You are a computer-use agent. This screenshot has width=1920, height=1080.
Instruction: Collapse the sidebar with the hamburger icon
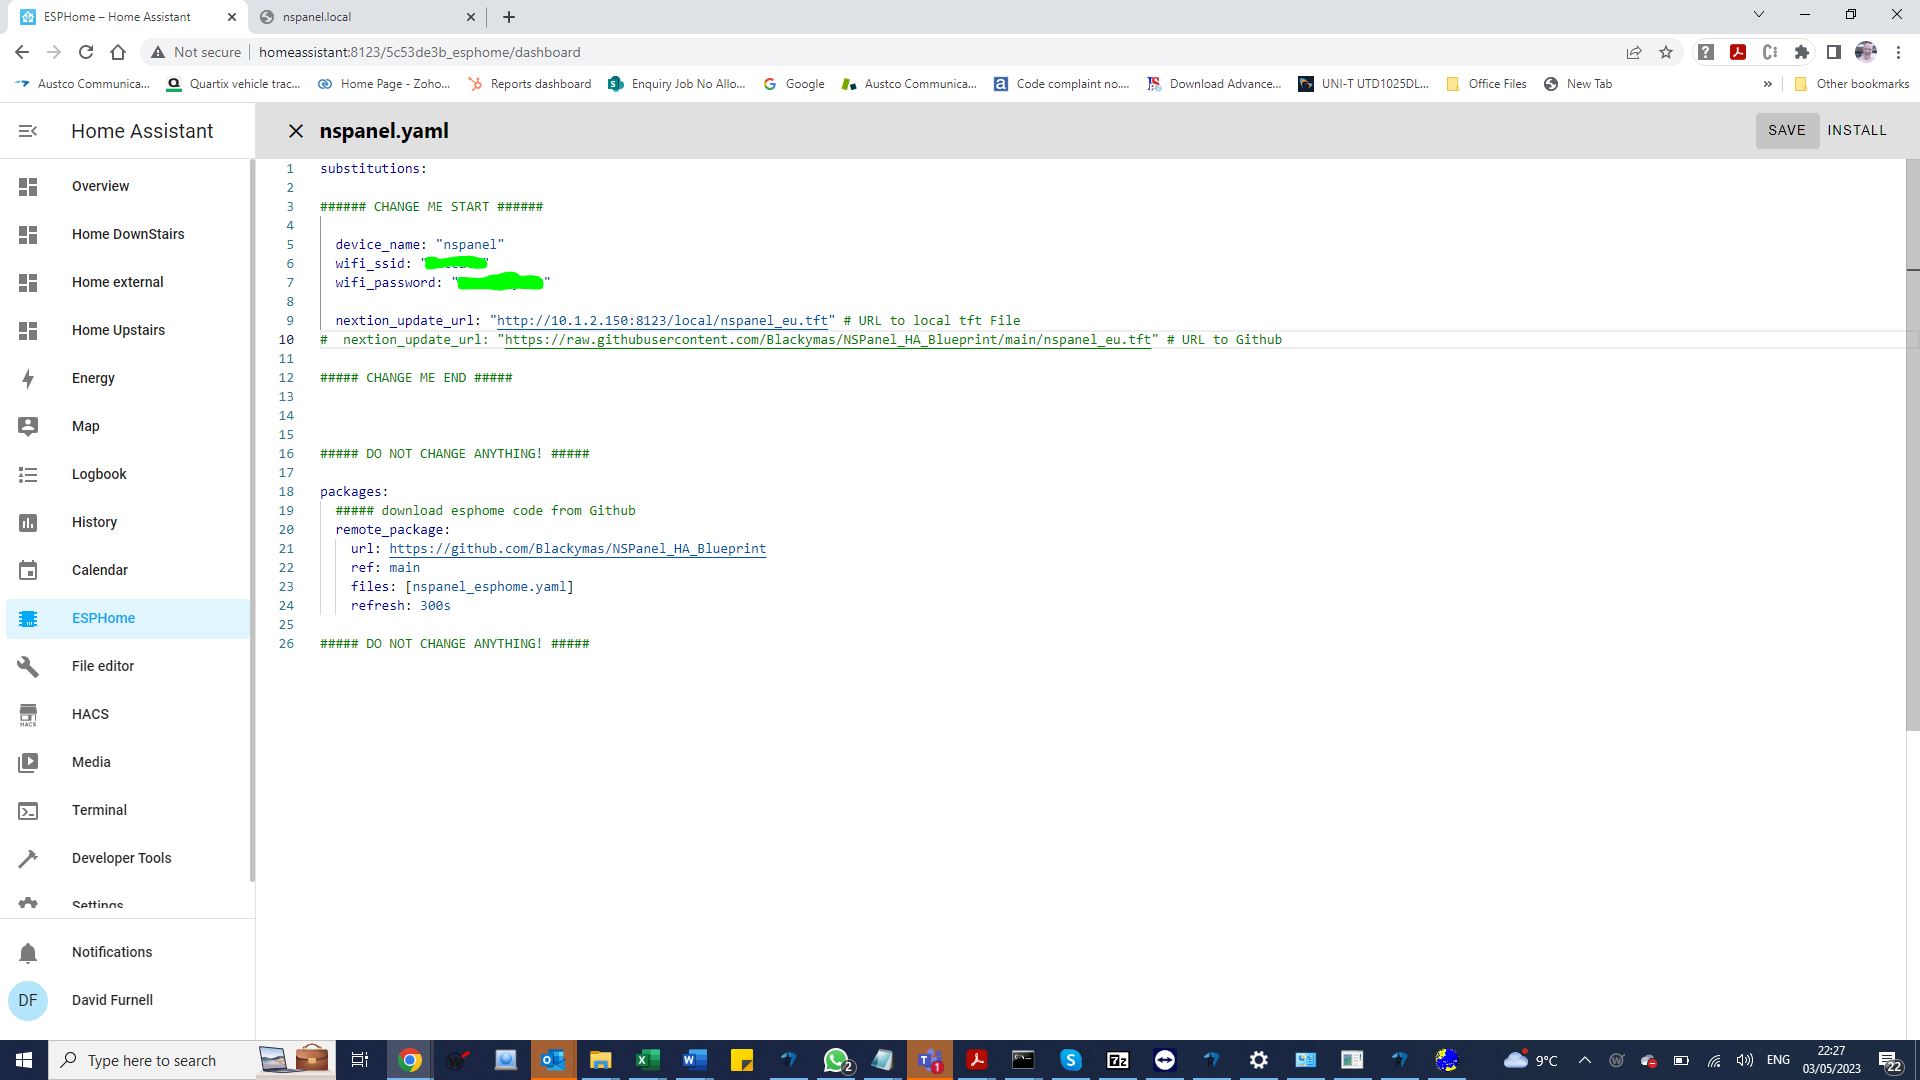pos(27,130)
